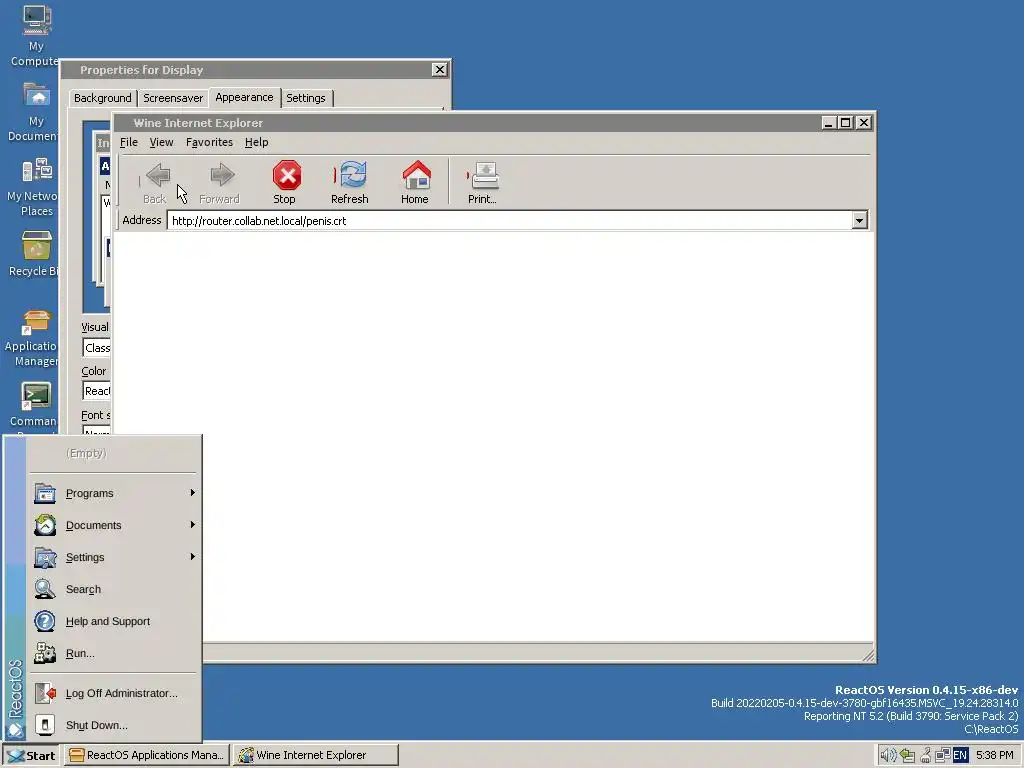This screenshot has width=1024, height=768.
Task: Click the Search magnifier icon in Start menu
Action: coord(45,589)
